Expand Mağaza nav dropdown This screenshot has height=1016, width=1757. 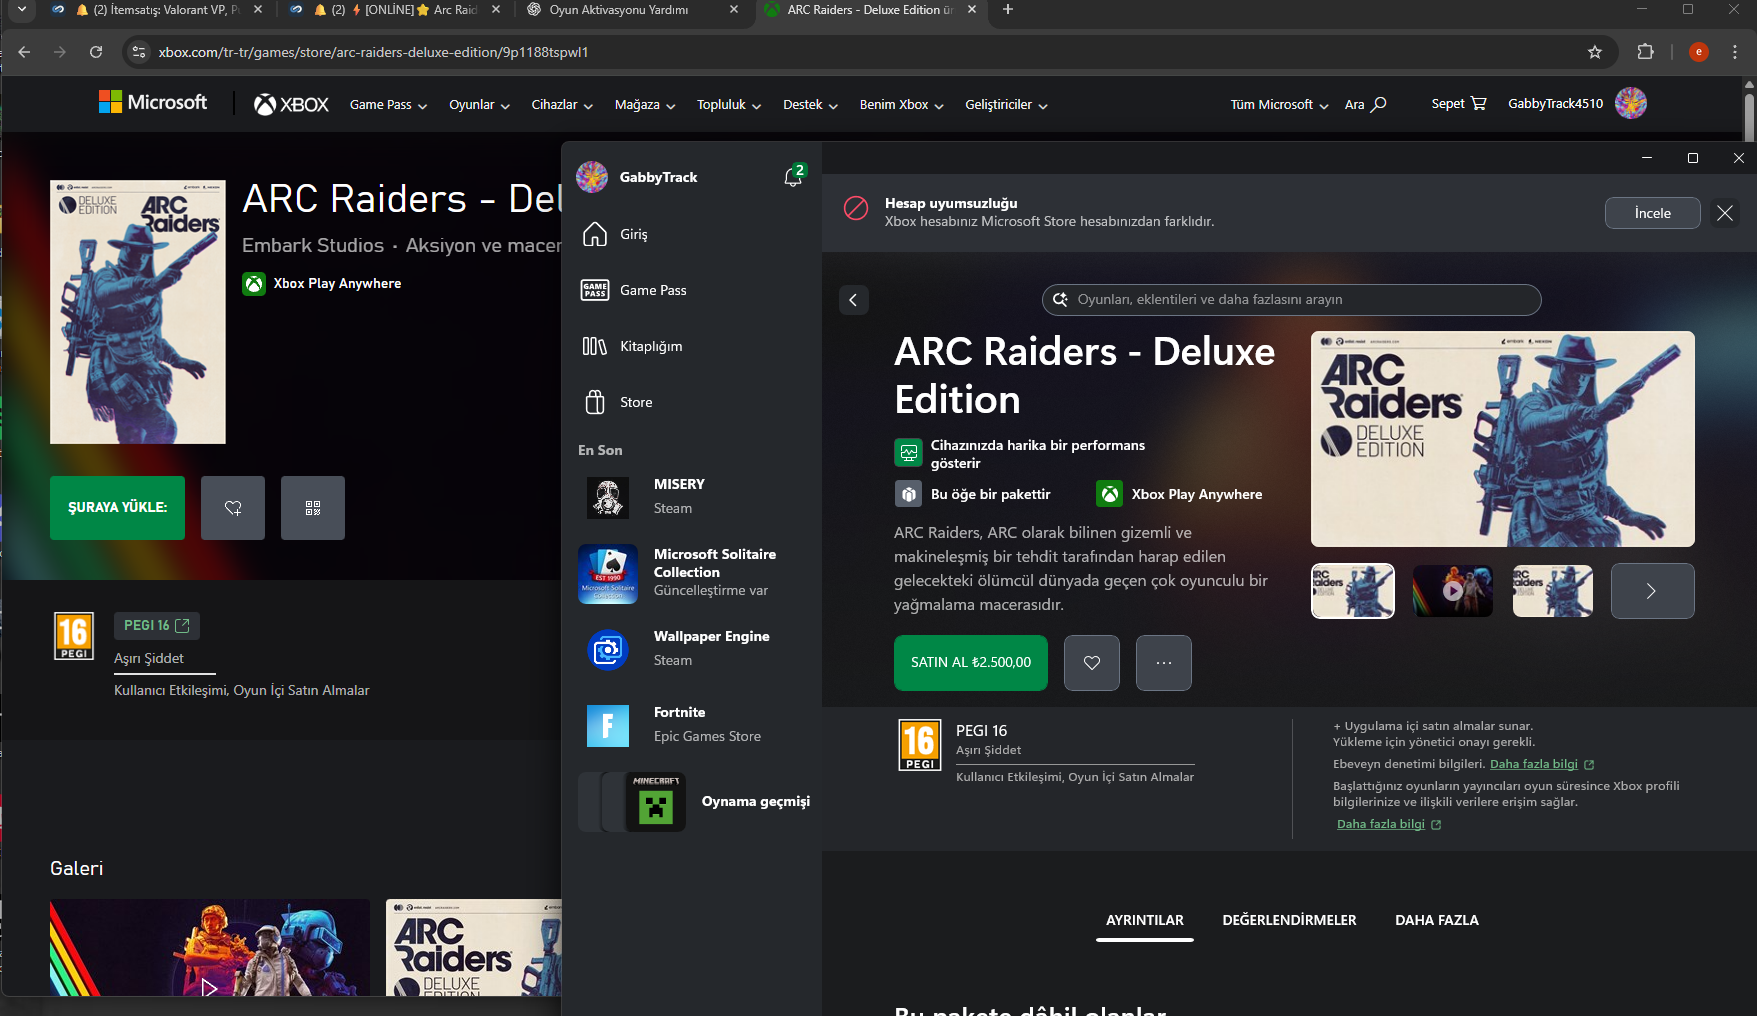tap(645, 105)
